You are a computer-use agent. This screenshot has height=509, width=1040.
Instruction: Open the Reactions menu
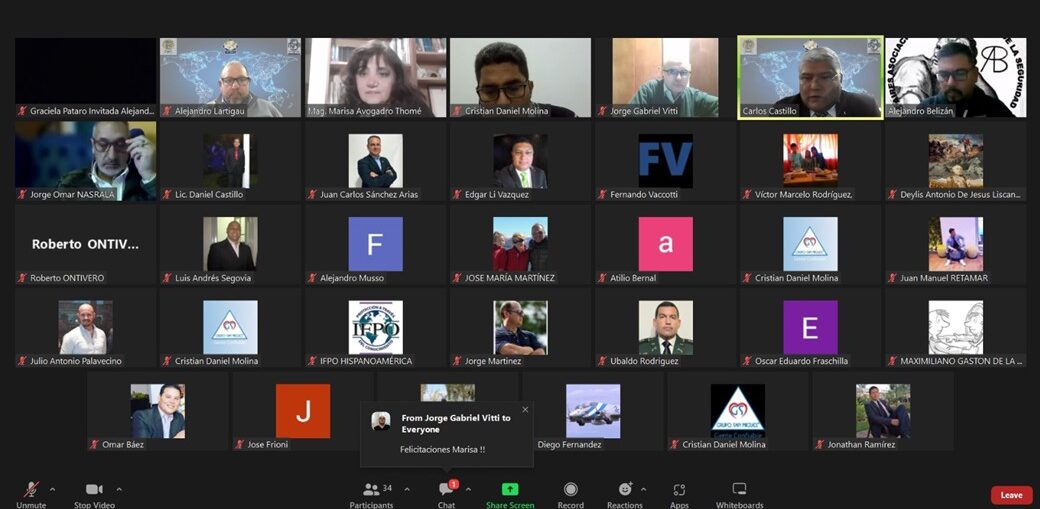click(x=625, y=490)
